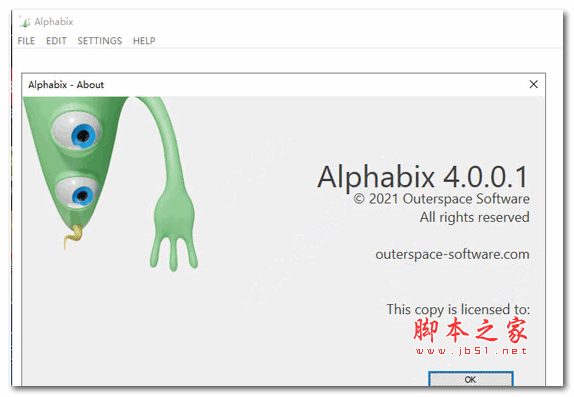The image size is (574, 397).
Task: Click the 'Alphabix - About' dialog title
Action: [x=66, y=85]
